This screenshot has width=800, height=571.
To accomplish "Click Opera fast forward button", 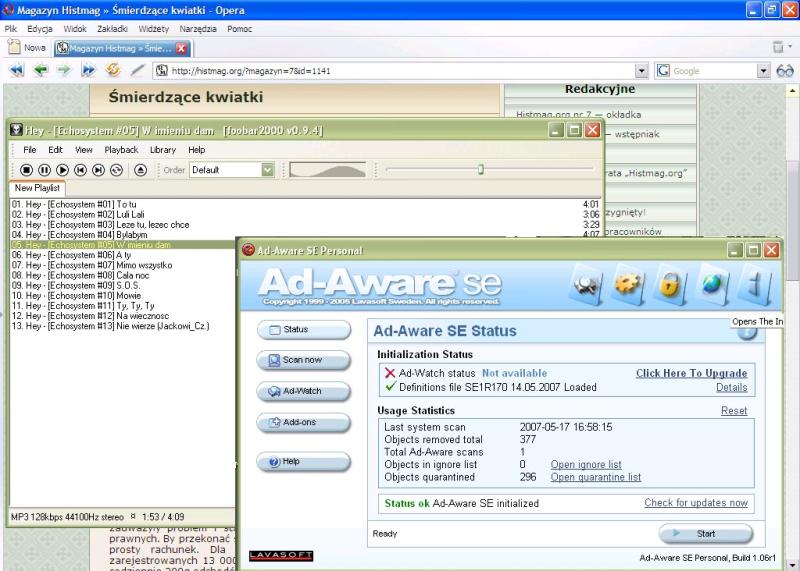I will (88, 70).
